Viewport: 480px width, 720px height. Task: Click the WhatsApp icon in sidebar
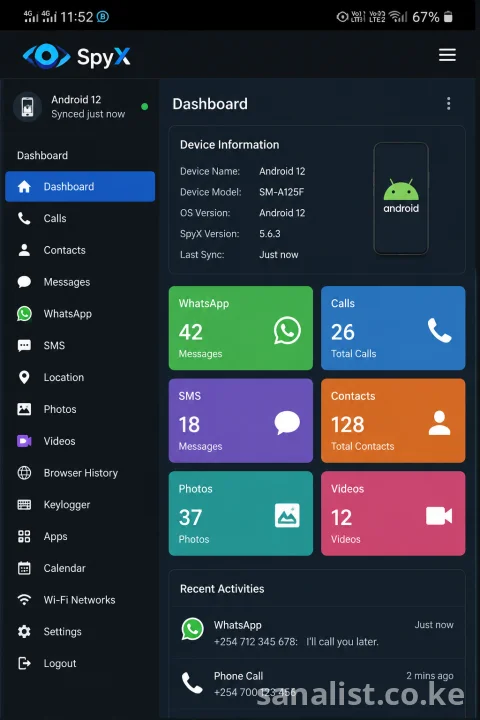point(24,314)
